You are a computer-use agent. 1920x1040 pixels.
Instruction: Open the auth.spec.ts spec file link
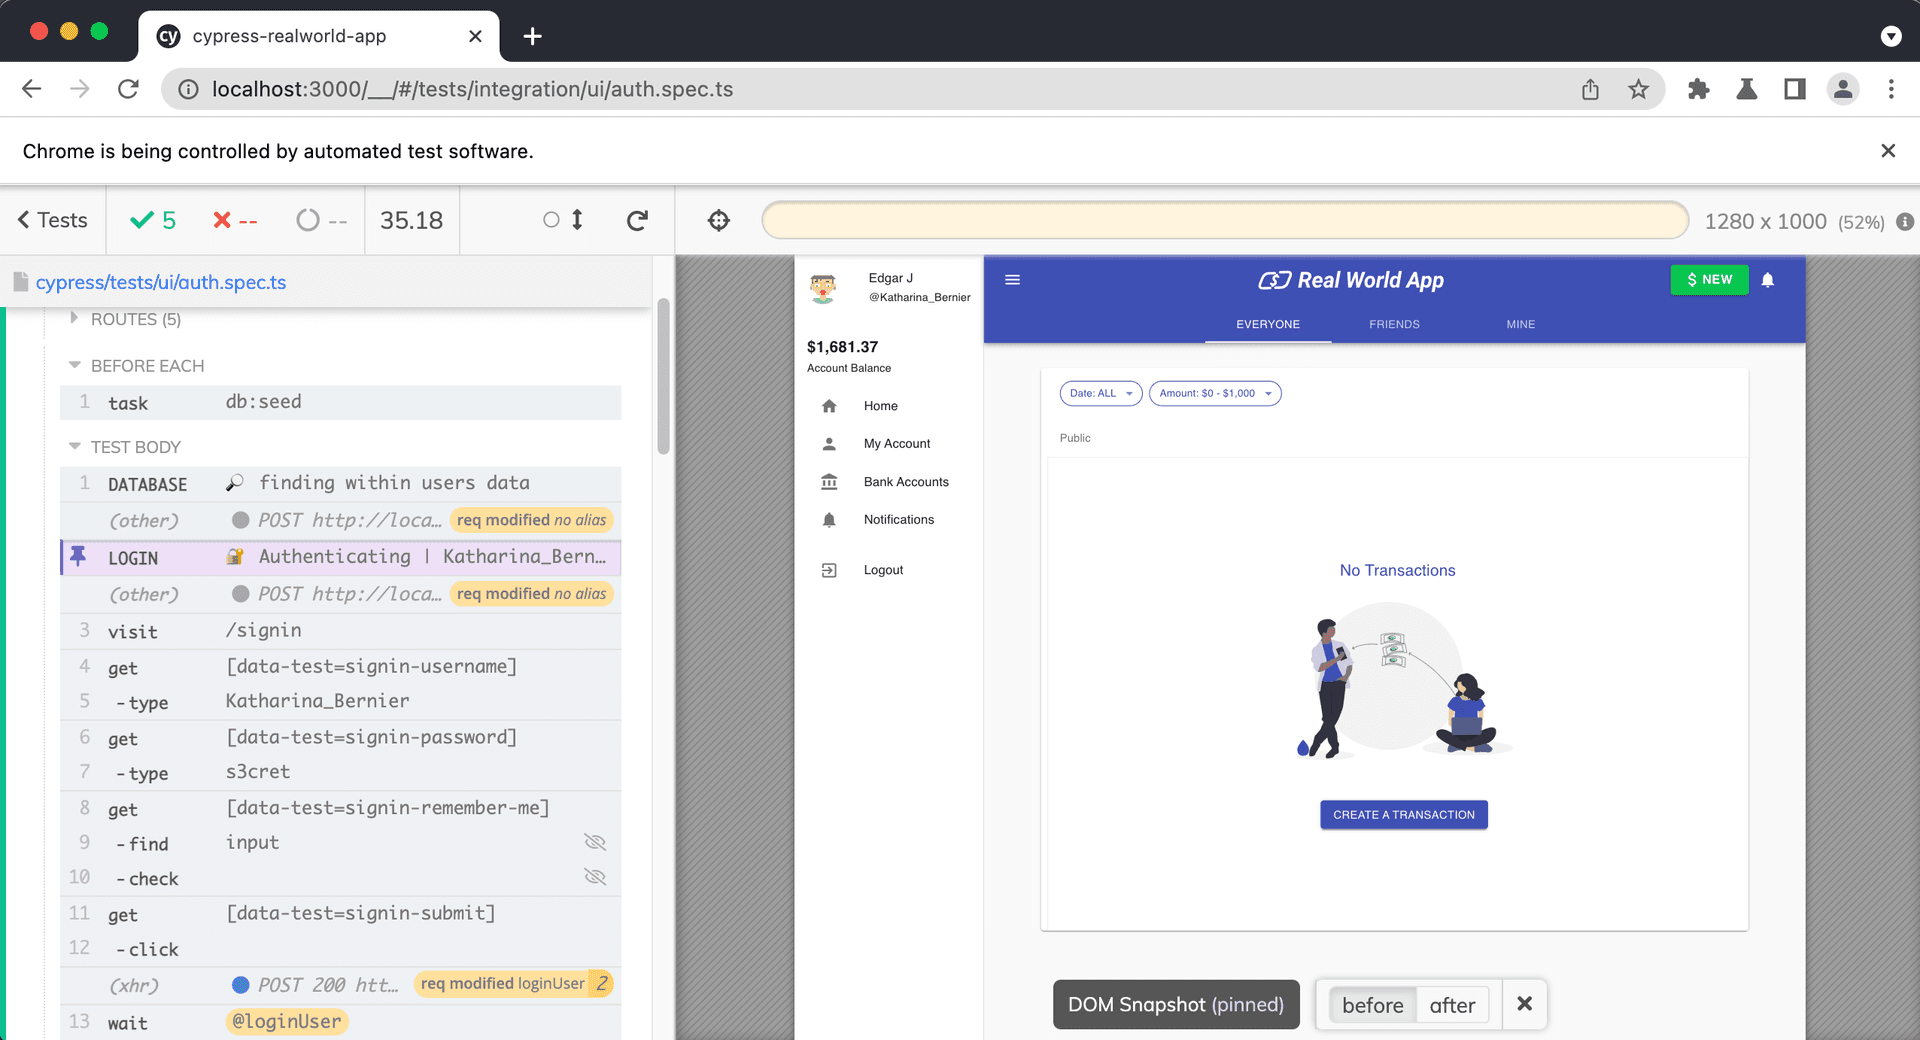163,282
